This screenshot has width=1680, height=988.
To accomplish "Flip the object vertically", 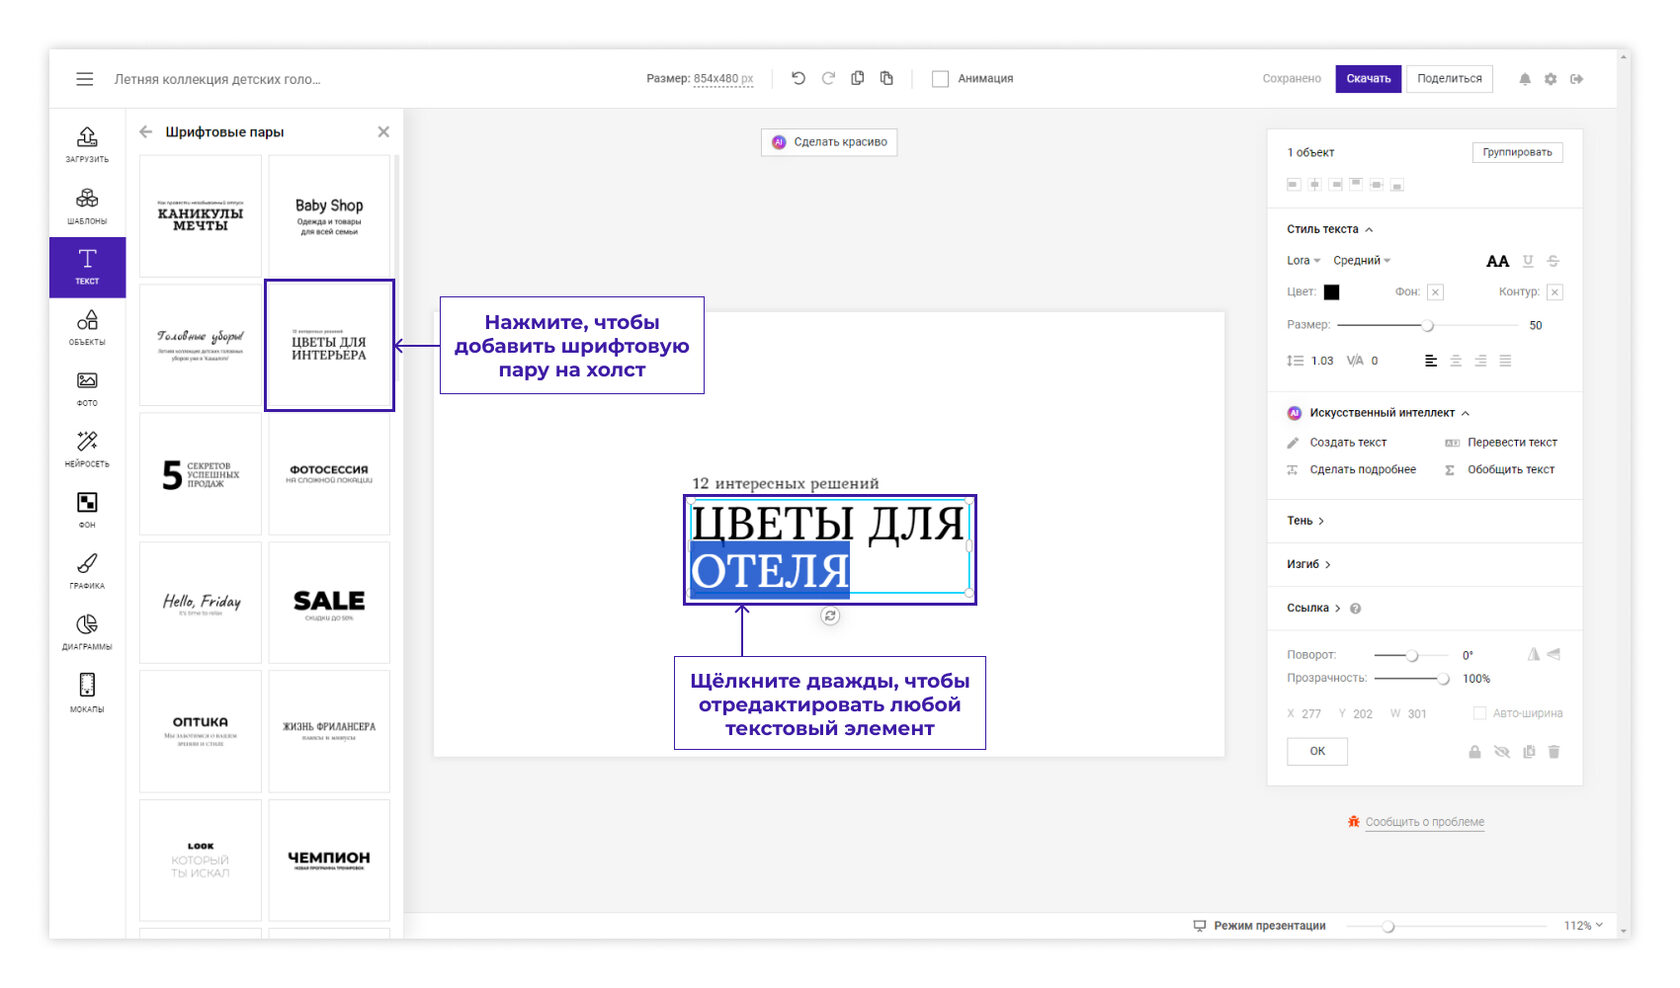I will (1554, 655).
